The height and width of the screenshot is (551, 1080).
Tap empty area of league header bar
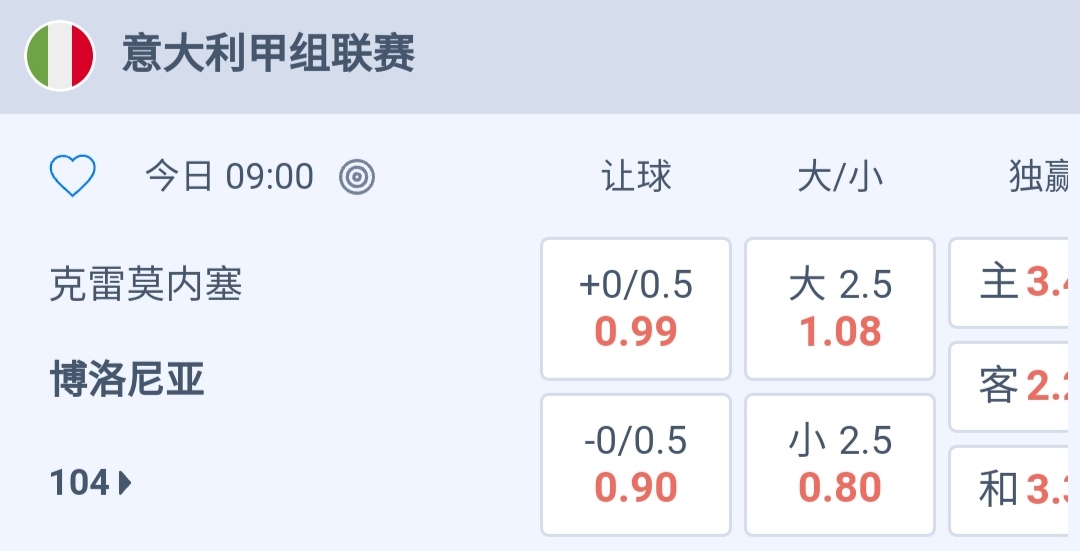coord(750,56)
